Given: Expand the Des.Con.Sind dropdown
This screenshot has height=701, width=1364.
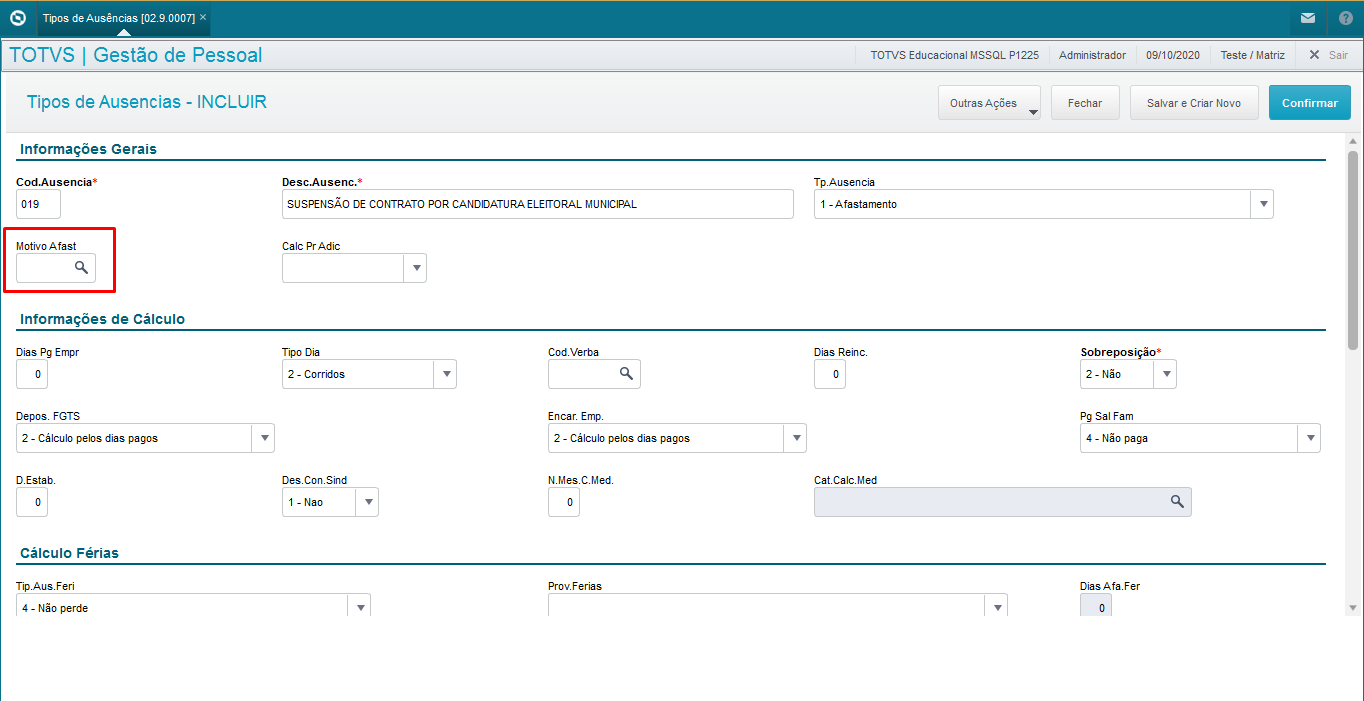Looking at the screenshot, I should coord(367,502).
